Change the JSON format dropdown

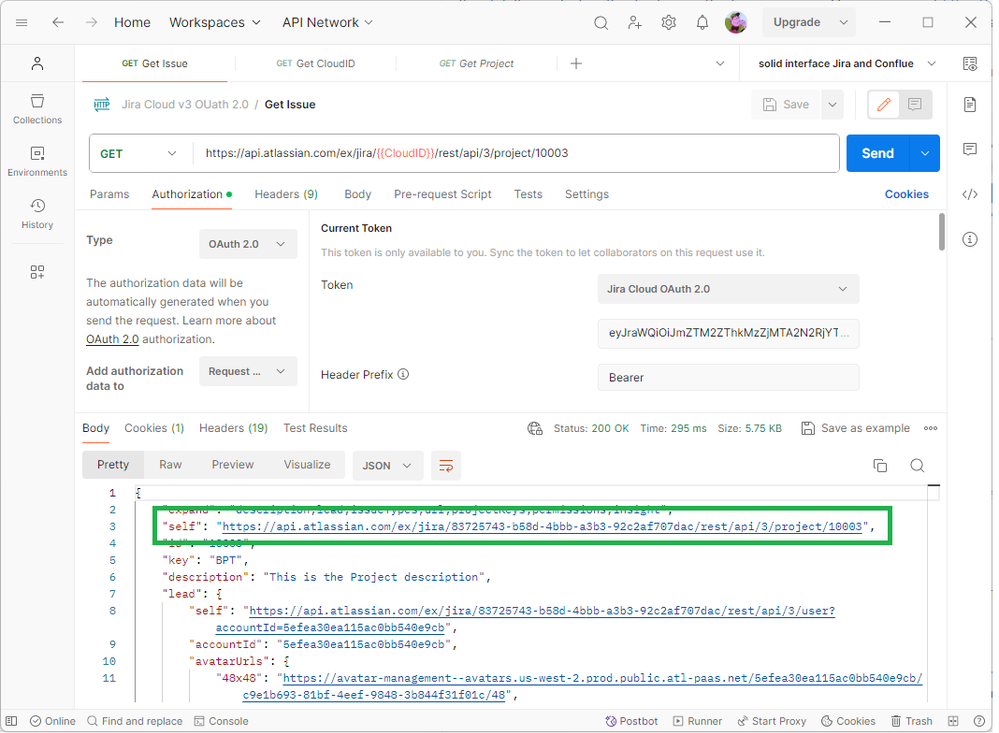(387, 466)
